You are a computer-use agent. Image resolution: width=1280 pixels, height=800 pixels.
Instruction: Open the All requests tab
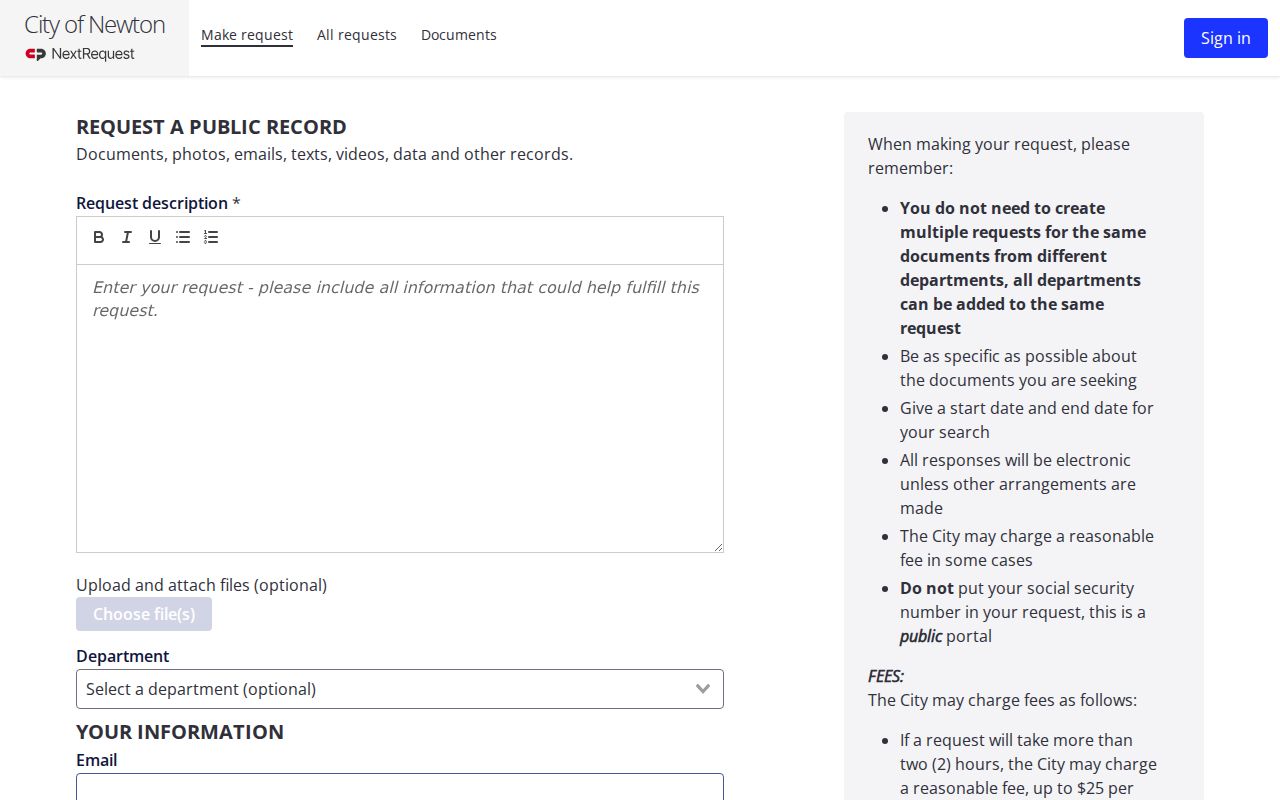coord(357,35)
